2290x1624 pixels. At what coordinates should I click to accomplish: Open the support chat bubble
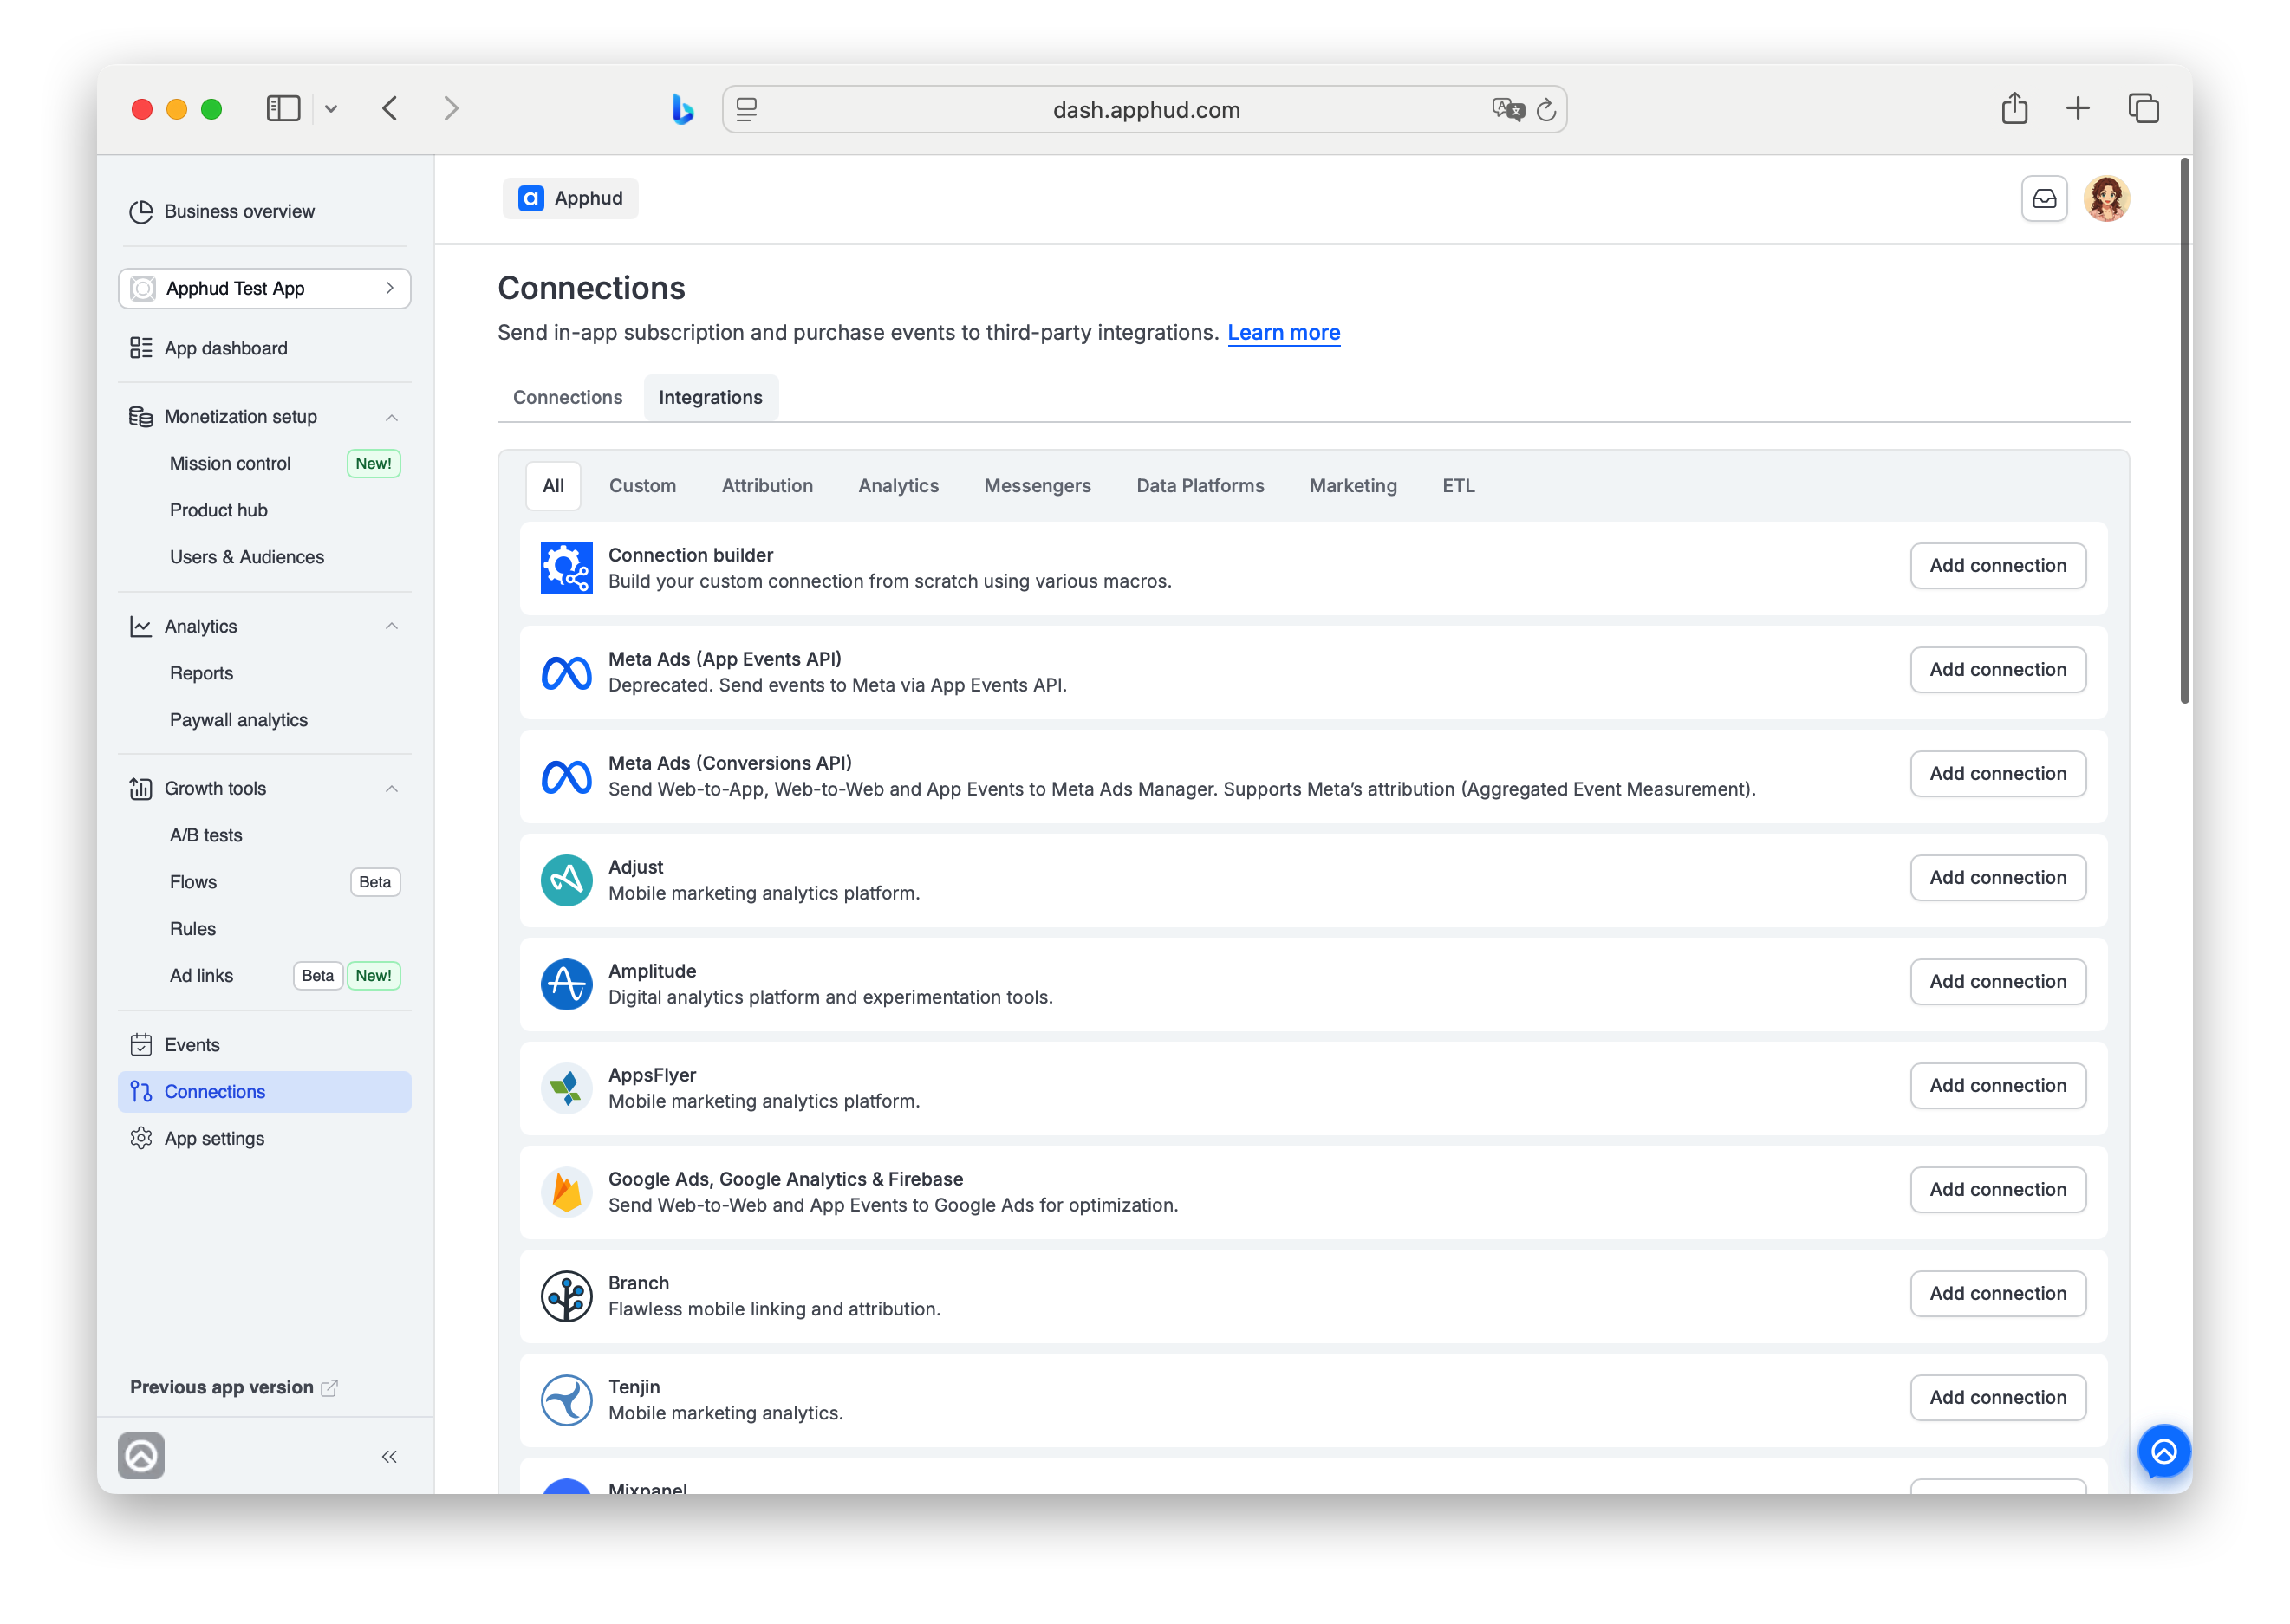pyautogui.click(x=2164, y=1451)
